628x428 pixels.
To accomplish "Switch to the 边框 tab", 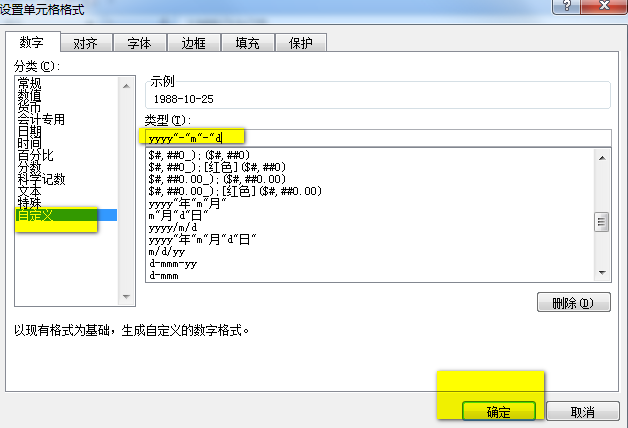I will [x=194, y=43].
